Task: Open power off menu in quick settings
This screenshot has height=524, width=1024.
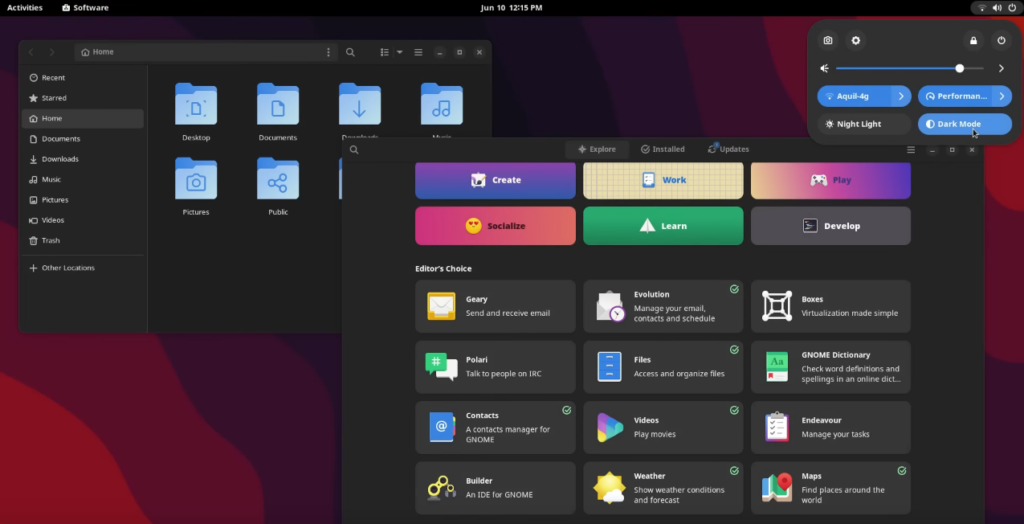Action: pos(1001,41)
